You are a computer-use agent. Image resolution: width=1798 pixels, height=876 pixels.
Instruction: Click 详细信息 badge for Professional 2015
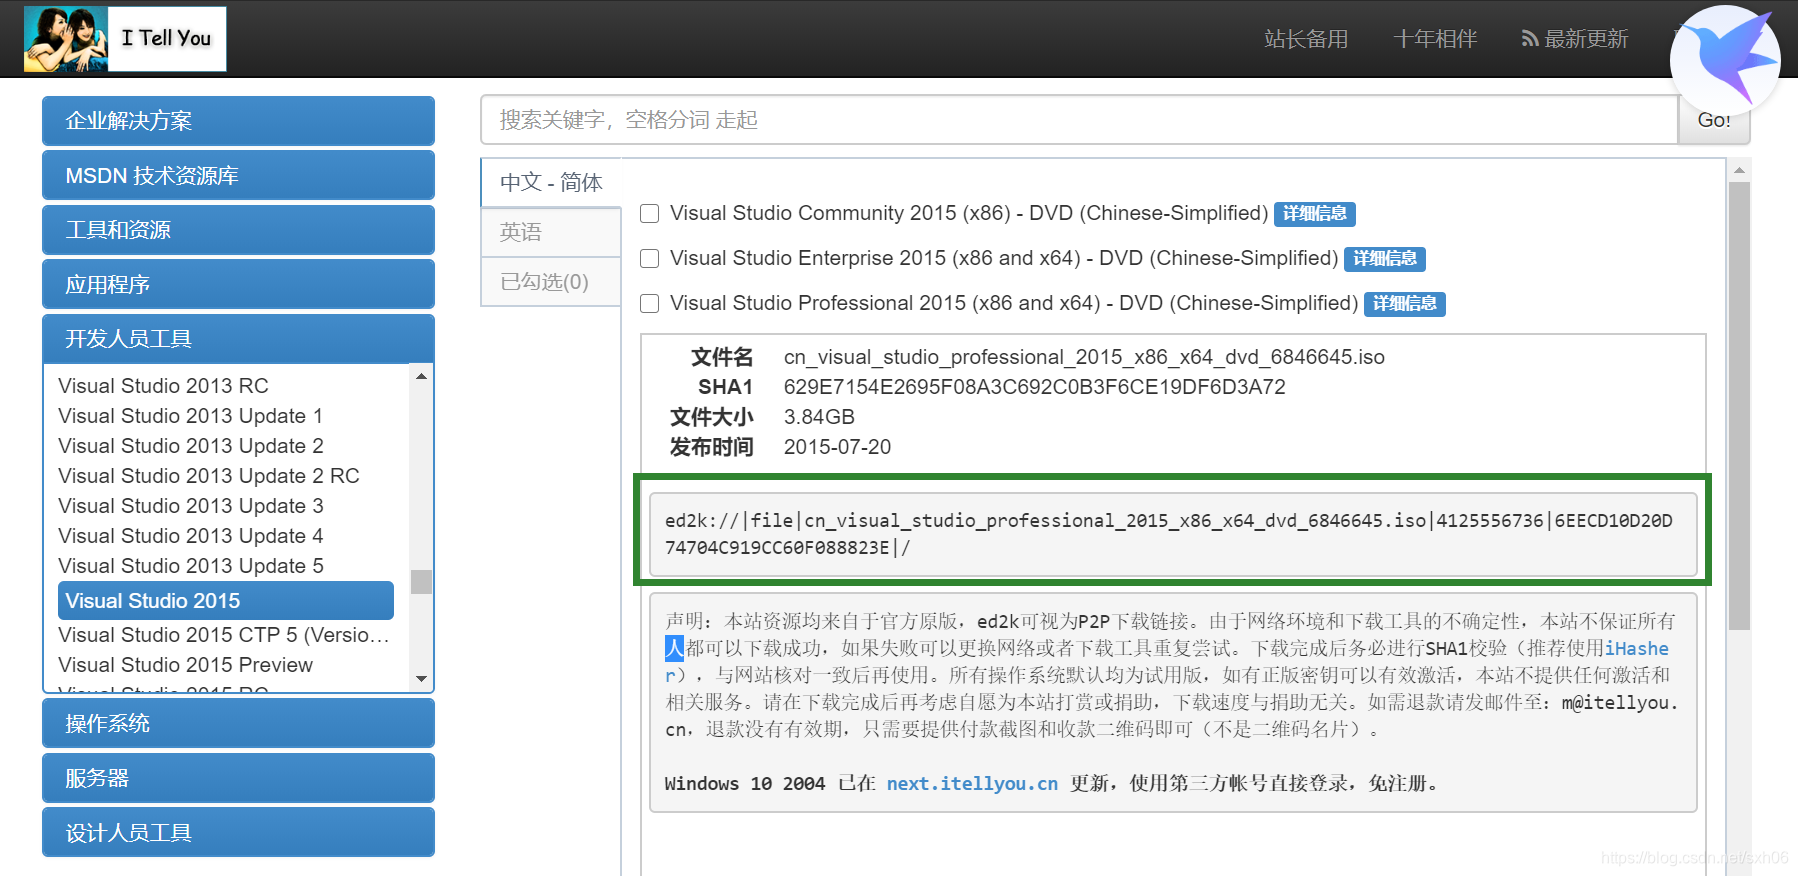[x=1405, y=304]
